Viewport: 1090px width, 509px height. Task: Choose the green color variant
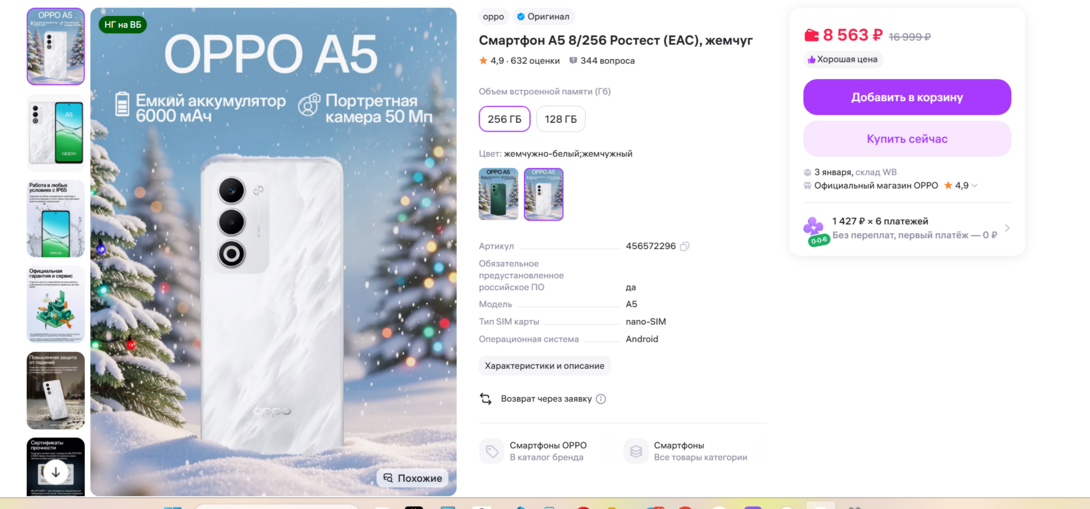498,194
